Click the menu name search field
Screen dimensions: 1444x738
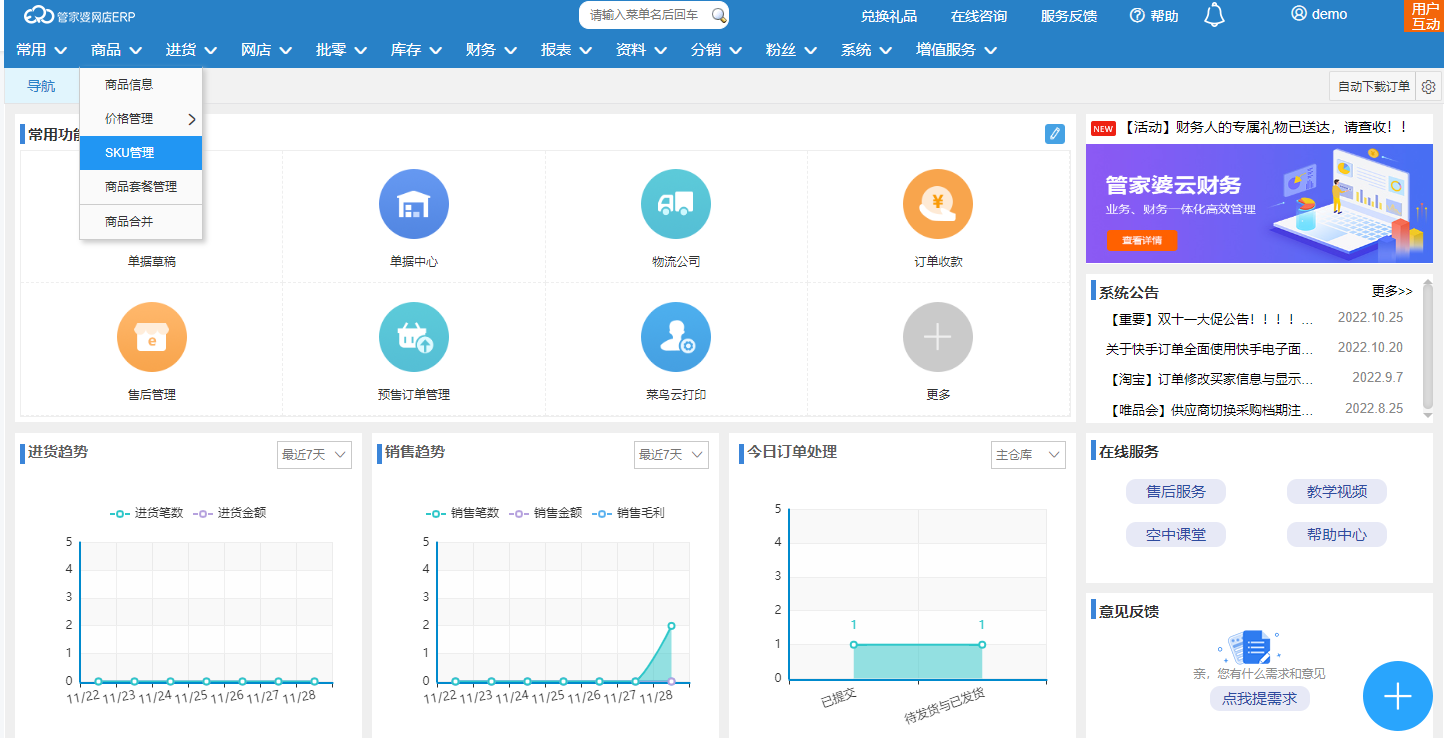[x=645, y=15]
